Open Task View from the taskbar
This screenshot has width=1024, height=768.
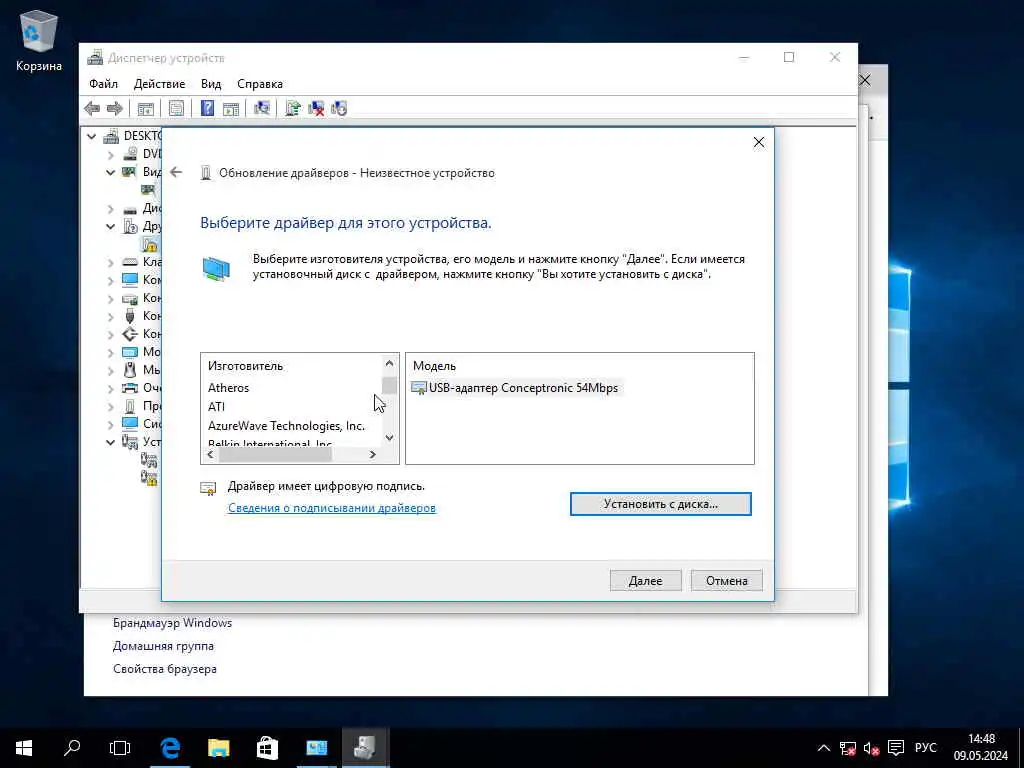[x=120, y=748]
